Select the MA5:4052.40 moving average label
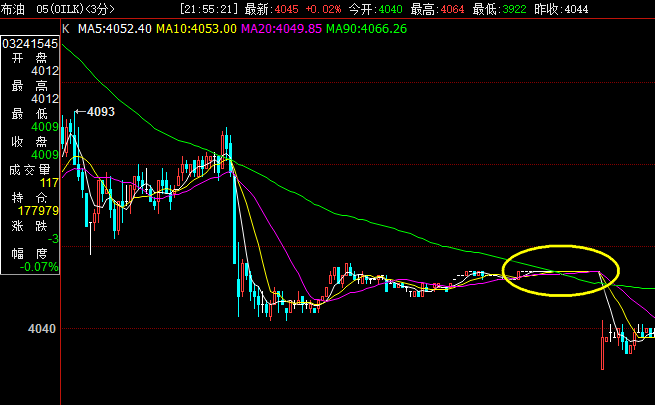655x405 pixels. [113, 29]
